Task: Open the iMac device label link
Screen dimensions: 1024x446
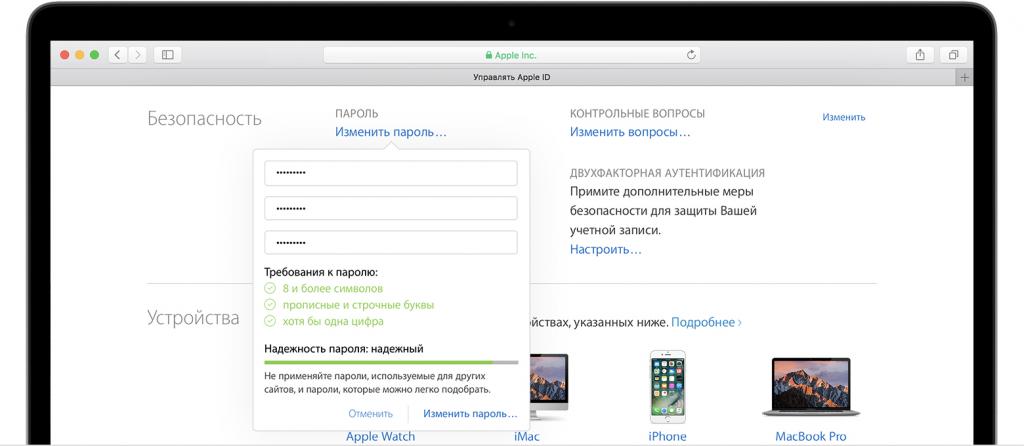Action: click(527, 436)
